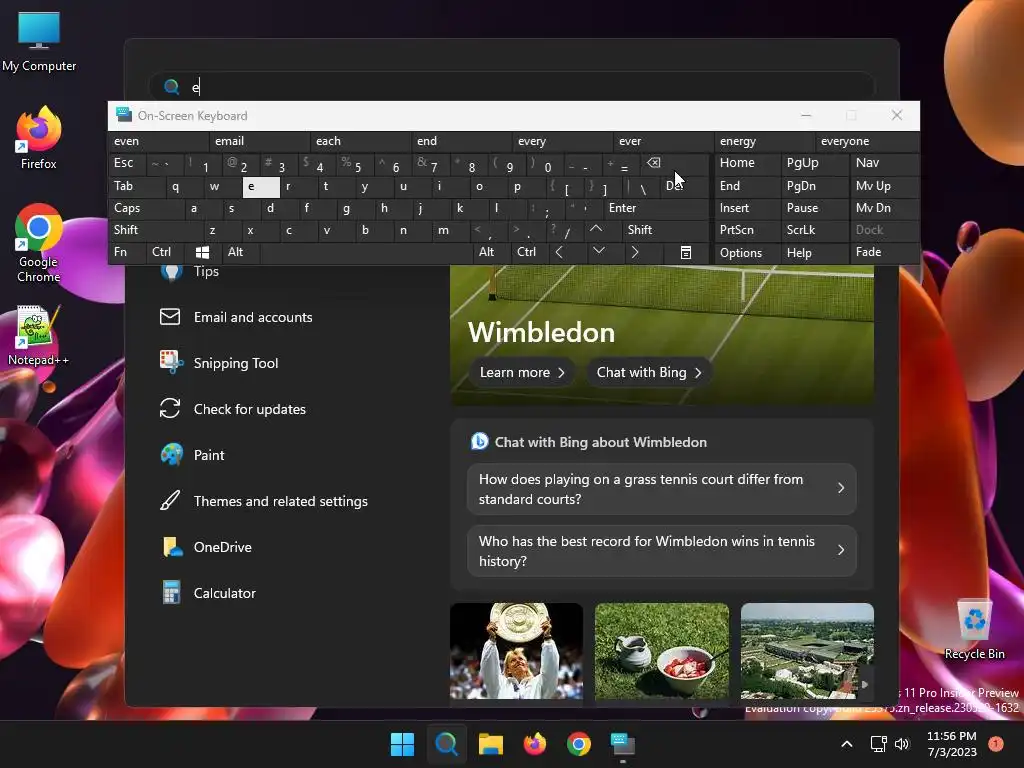Click in the search input field
The image size is (1024, 768).
(x=511, y=86)
